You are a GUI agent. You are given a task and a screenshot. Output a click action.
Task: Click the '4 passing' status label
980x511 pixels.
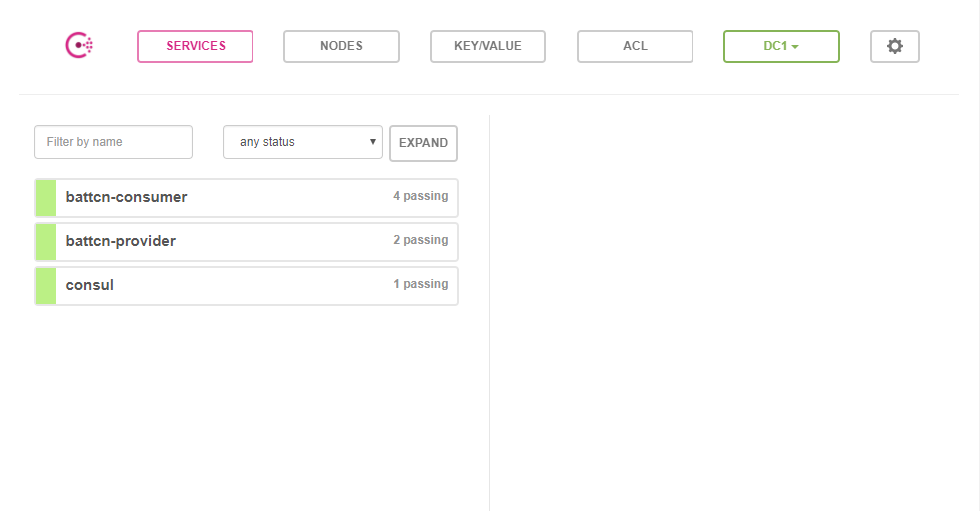(x=420, y=196)
